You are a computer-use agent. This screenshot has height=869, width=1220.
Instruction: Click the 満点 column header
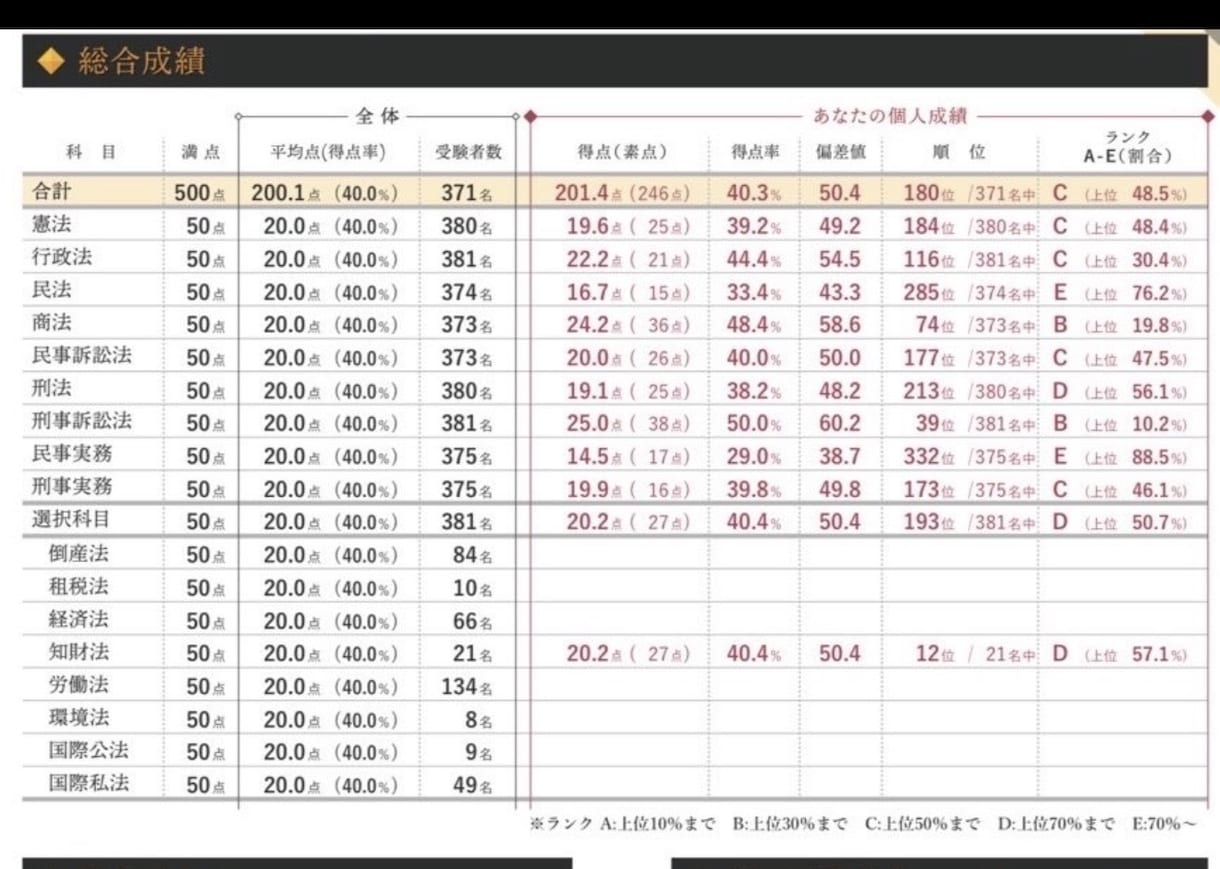[200, 153]
